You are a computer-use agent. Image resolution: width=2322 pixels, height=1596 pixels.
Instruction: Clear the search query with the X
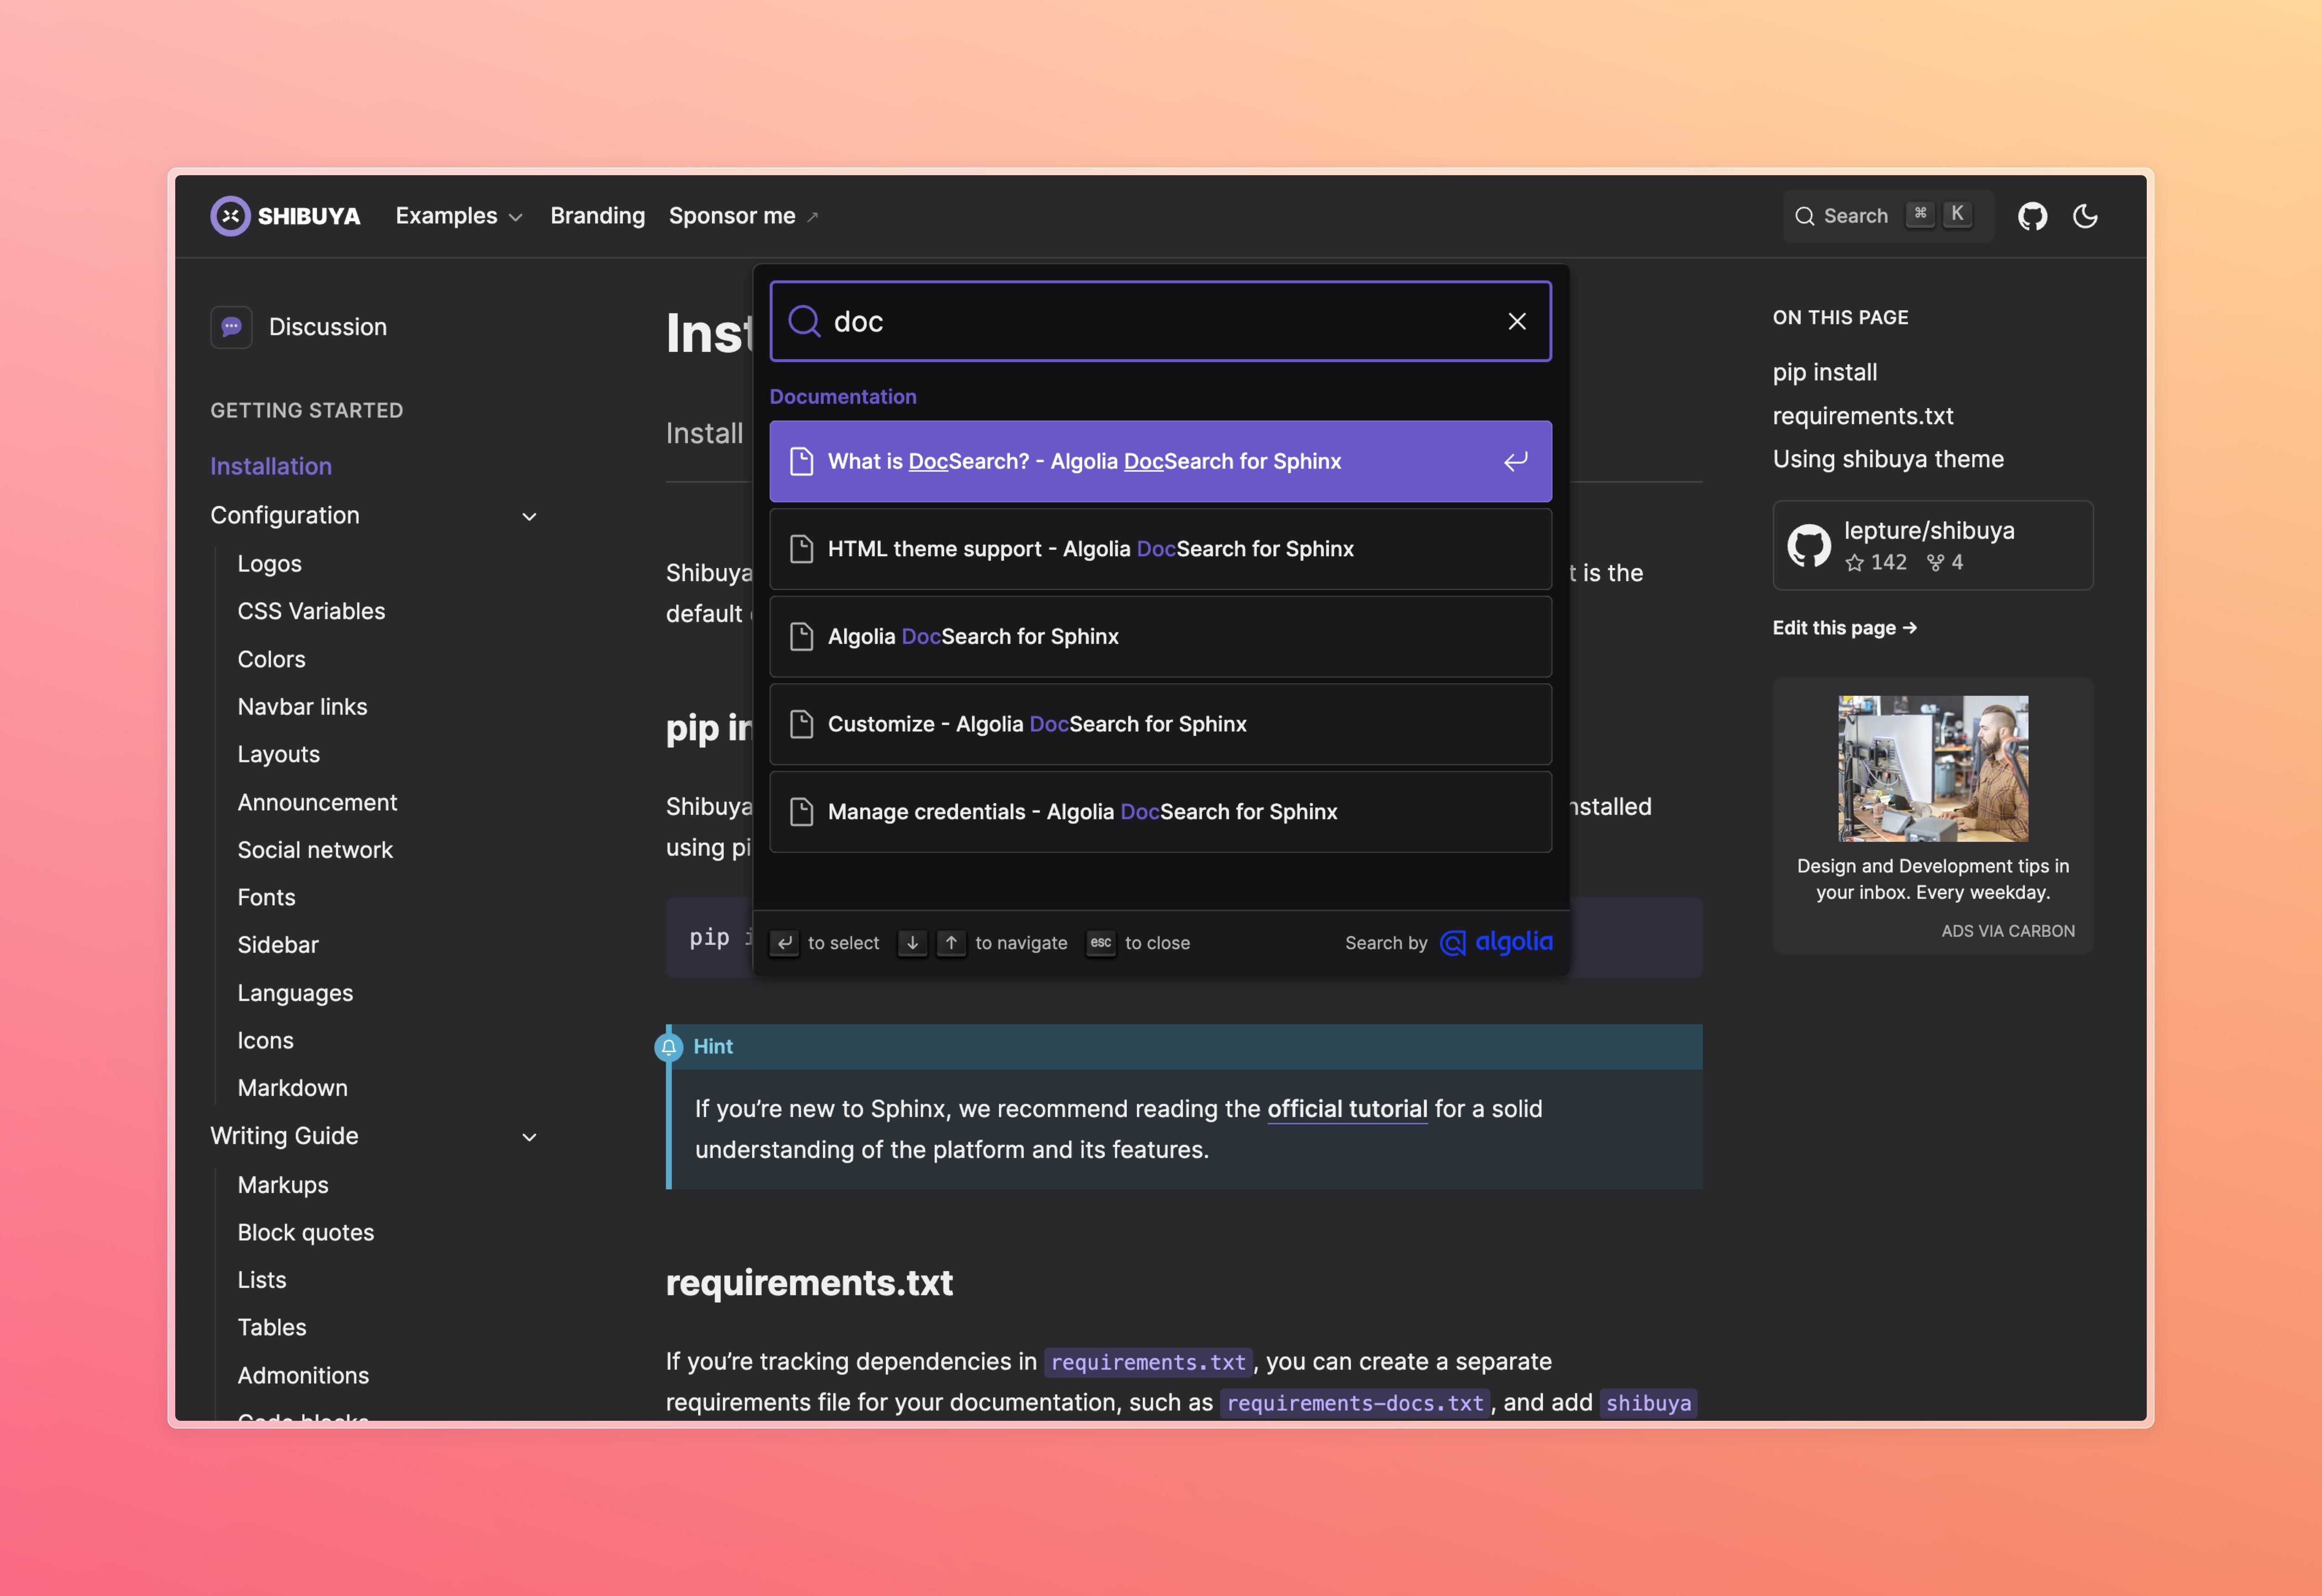click(1517, 321)
